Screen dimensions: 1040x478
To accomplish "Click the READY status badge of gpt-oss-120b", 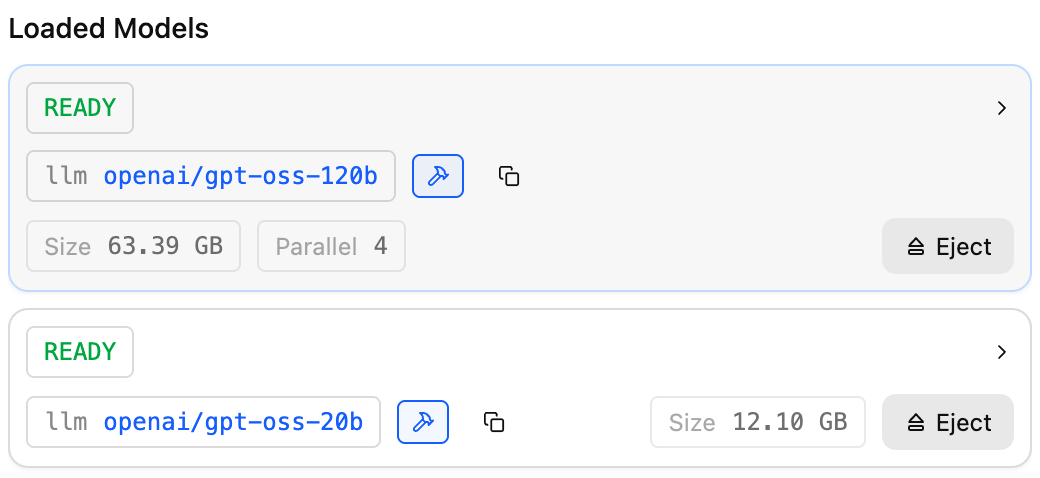I will [80, 108].
